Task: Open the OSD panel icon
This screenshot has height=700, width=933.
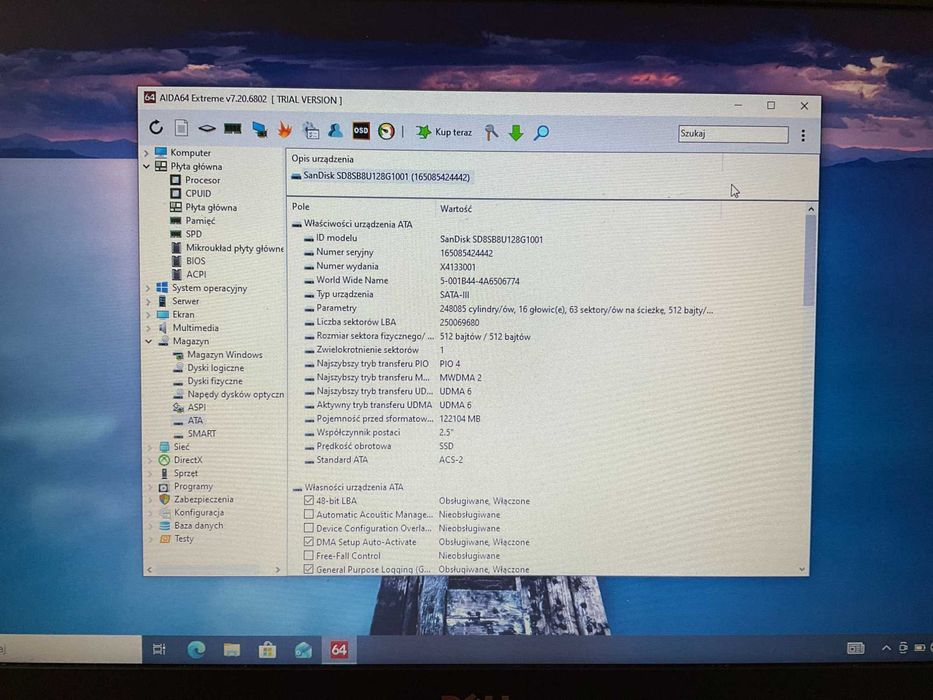Action: click(361, 130)
